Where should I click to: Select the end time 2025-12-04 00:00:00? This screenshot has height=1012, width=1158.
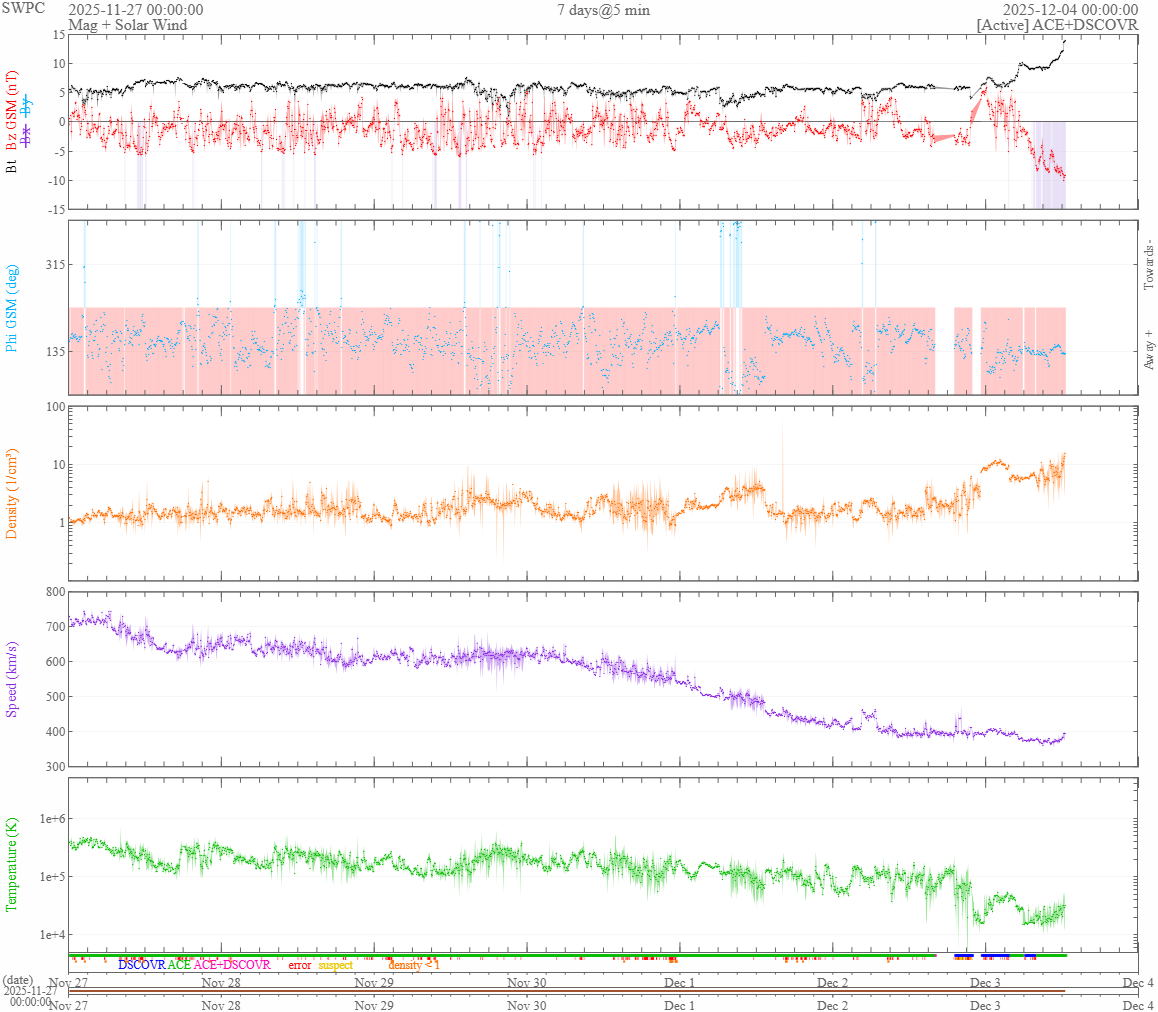(x=1070, y=10)
